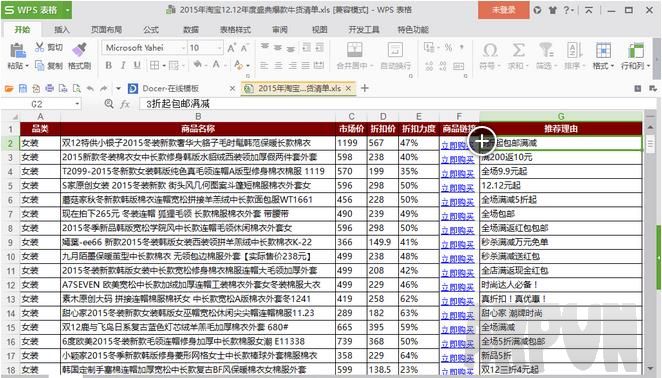Toggle bottom vertical alignment
This screenshot has width=662, height=378.
[x=291, y=48]
